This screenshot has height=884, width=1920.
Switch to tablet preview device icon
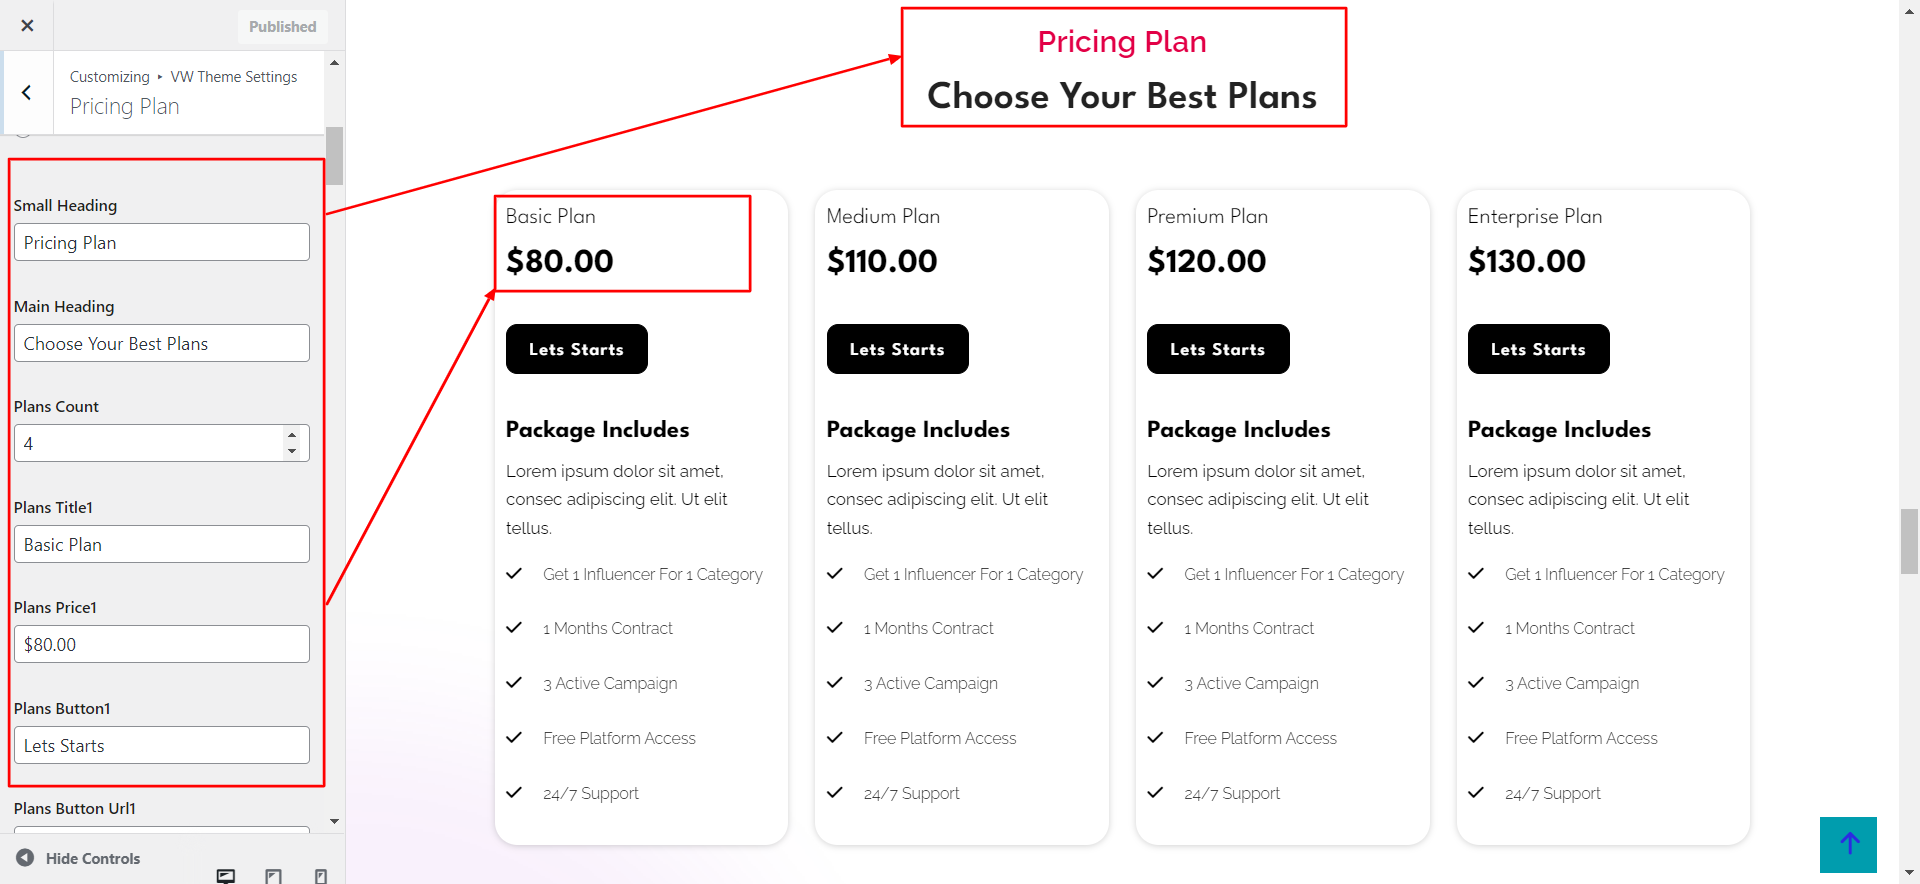(x=273, y=876)
